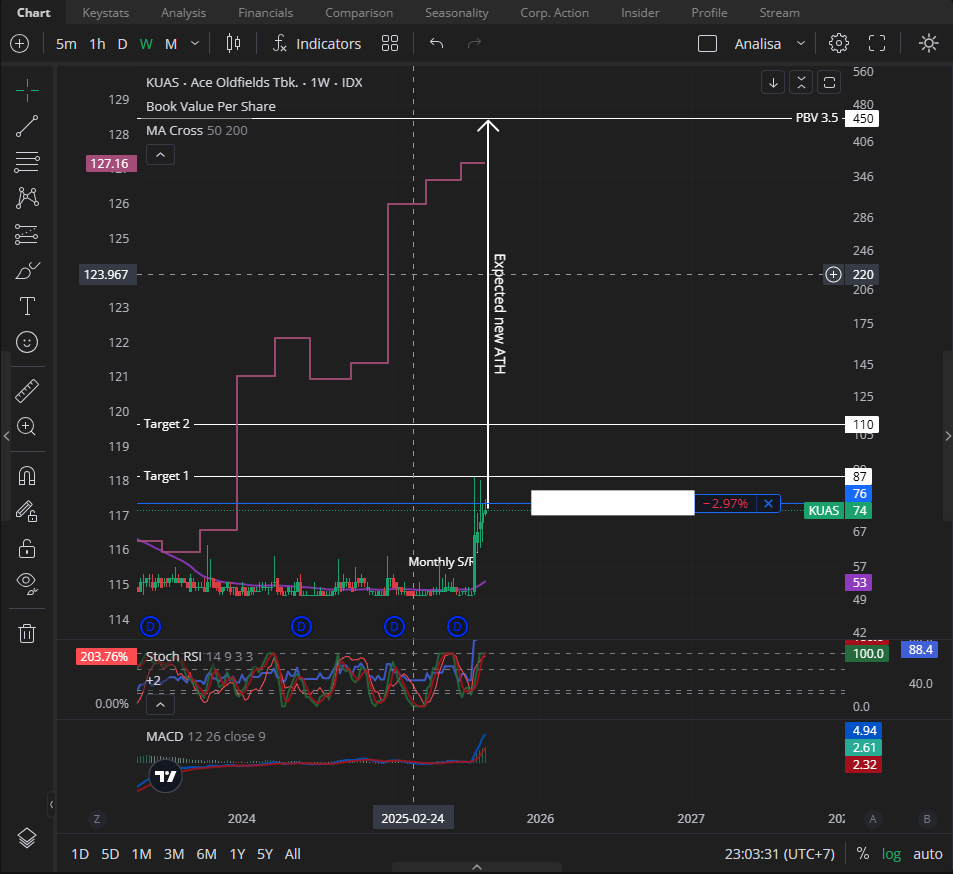Select the Text annotation tool
The width and height of the screenshot is (953, 874).
click(27, 306)
